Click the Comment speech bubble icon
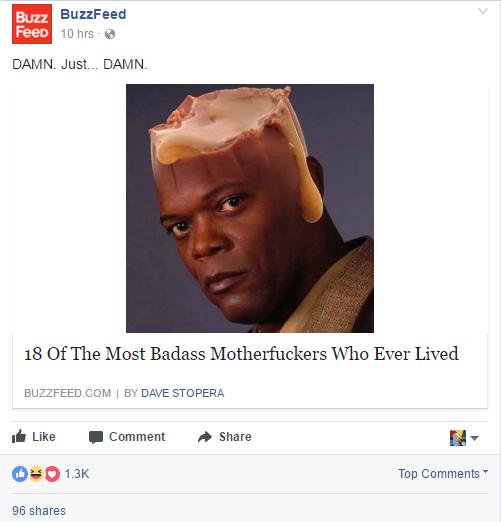501x522 pixels. [x=96, y=437]
